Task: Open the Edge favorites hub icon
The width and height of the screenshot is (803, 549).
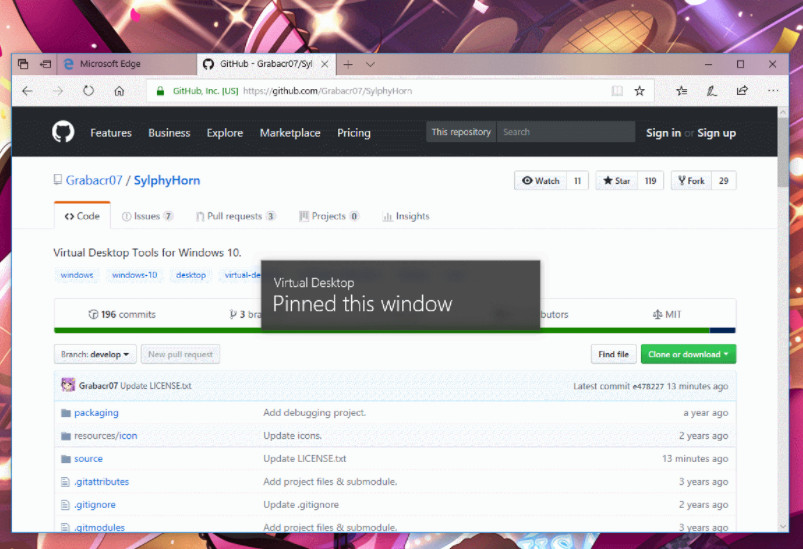Action: (681, 91)
